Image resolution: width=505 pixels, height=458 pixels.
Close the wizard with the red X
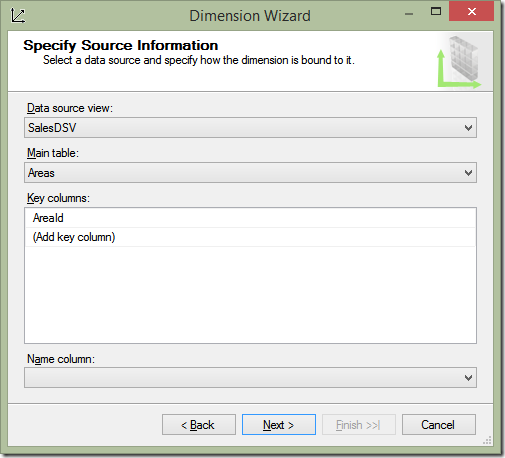coord(471,11)
